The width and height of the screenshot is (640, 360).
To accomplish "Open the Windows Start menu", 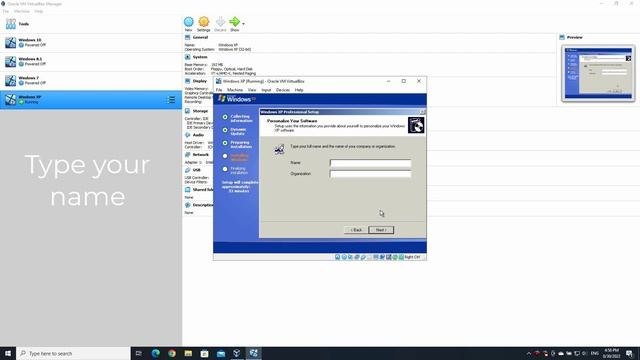I will click(x=8, y=353).
